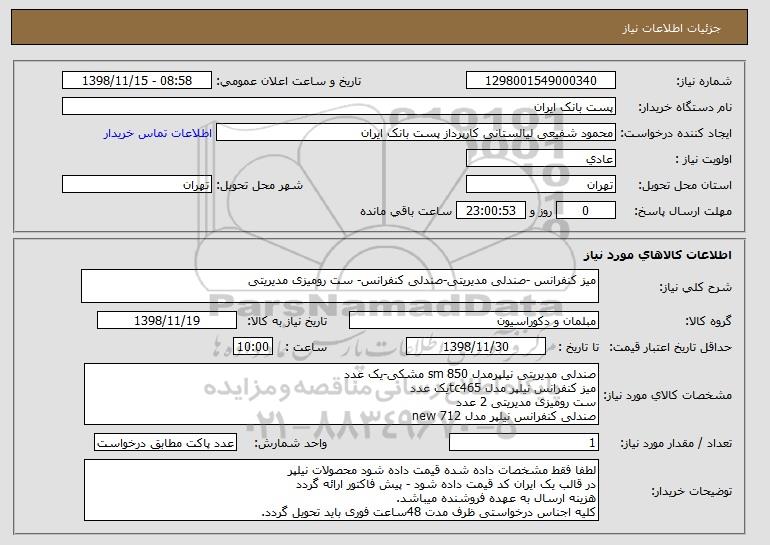
Task: Click the label 'استان محل تحویل:'
Action: pyautogui.click(x=685, y=185)
